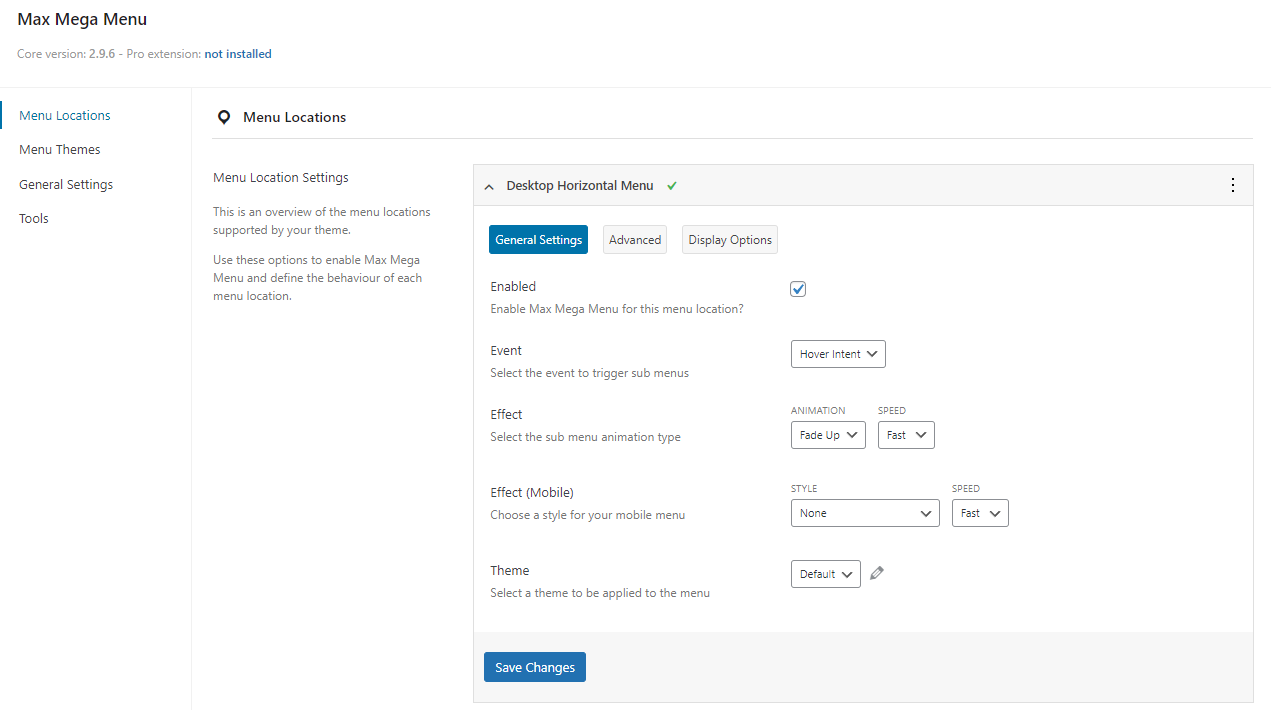This screenshot has width=1274, height=711.
Task: Click the 'not installed' Pro extension link
Action: (x=238, y=54)
